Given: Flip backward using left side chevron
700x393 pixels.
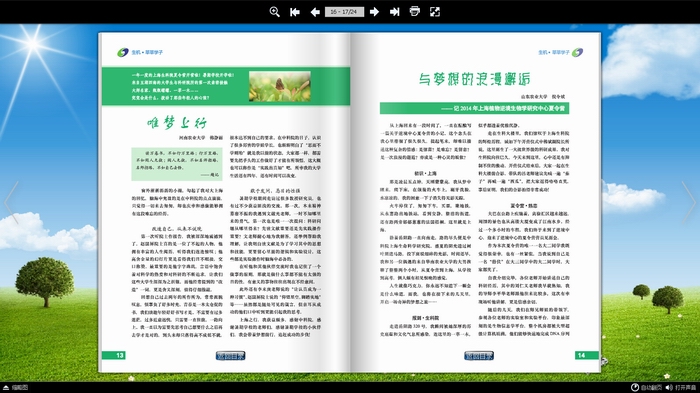Looking at the screenshot, I should (x=12, y=202).
